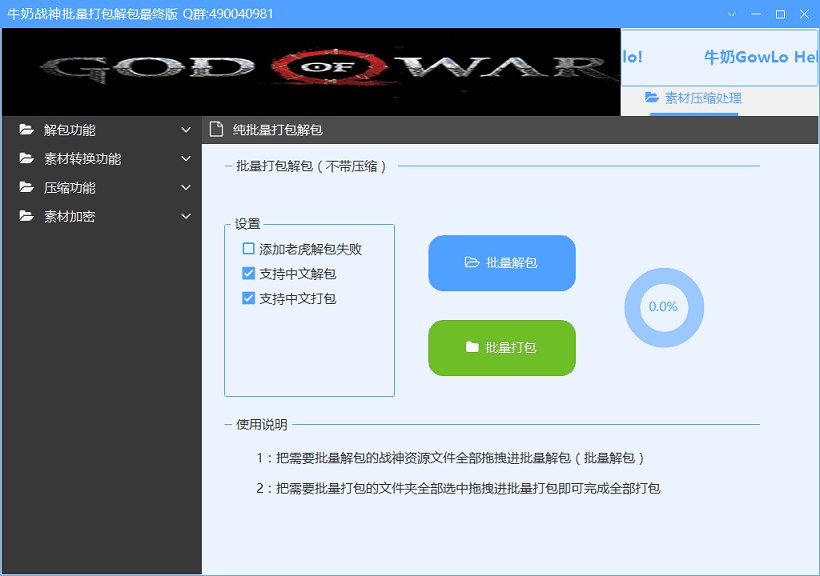
Task: Toggle the 支持中文打包 checkbox
Action: (x=248, y=298)
